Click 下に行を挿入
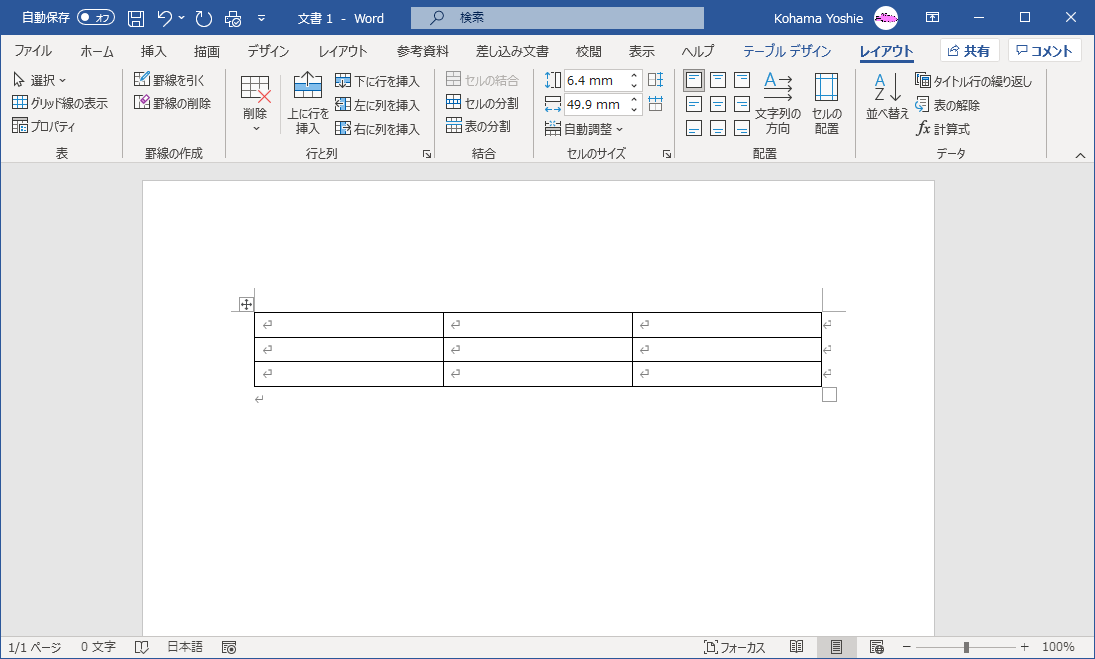This screenshot has width=1095, height=659. point(377,81)
